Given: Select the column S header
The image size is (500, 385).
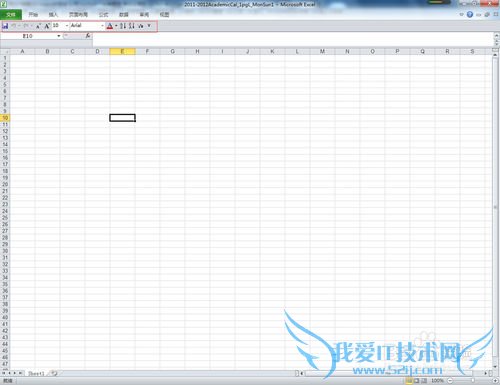Looking at the screenshot, I should pyautogui.click(x=472, y=51).
